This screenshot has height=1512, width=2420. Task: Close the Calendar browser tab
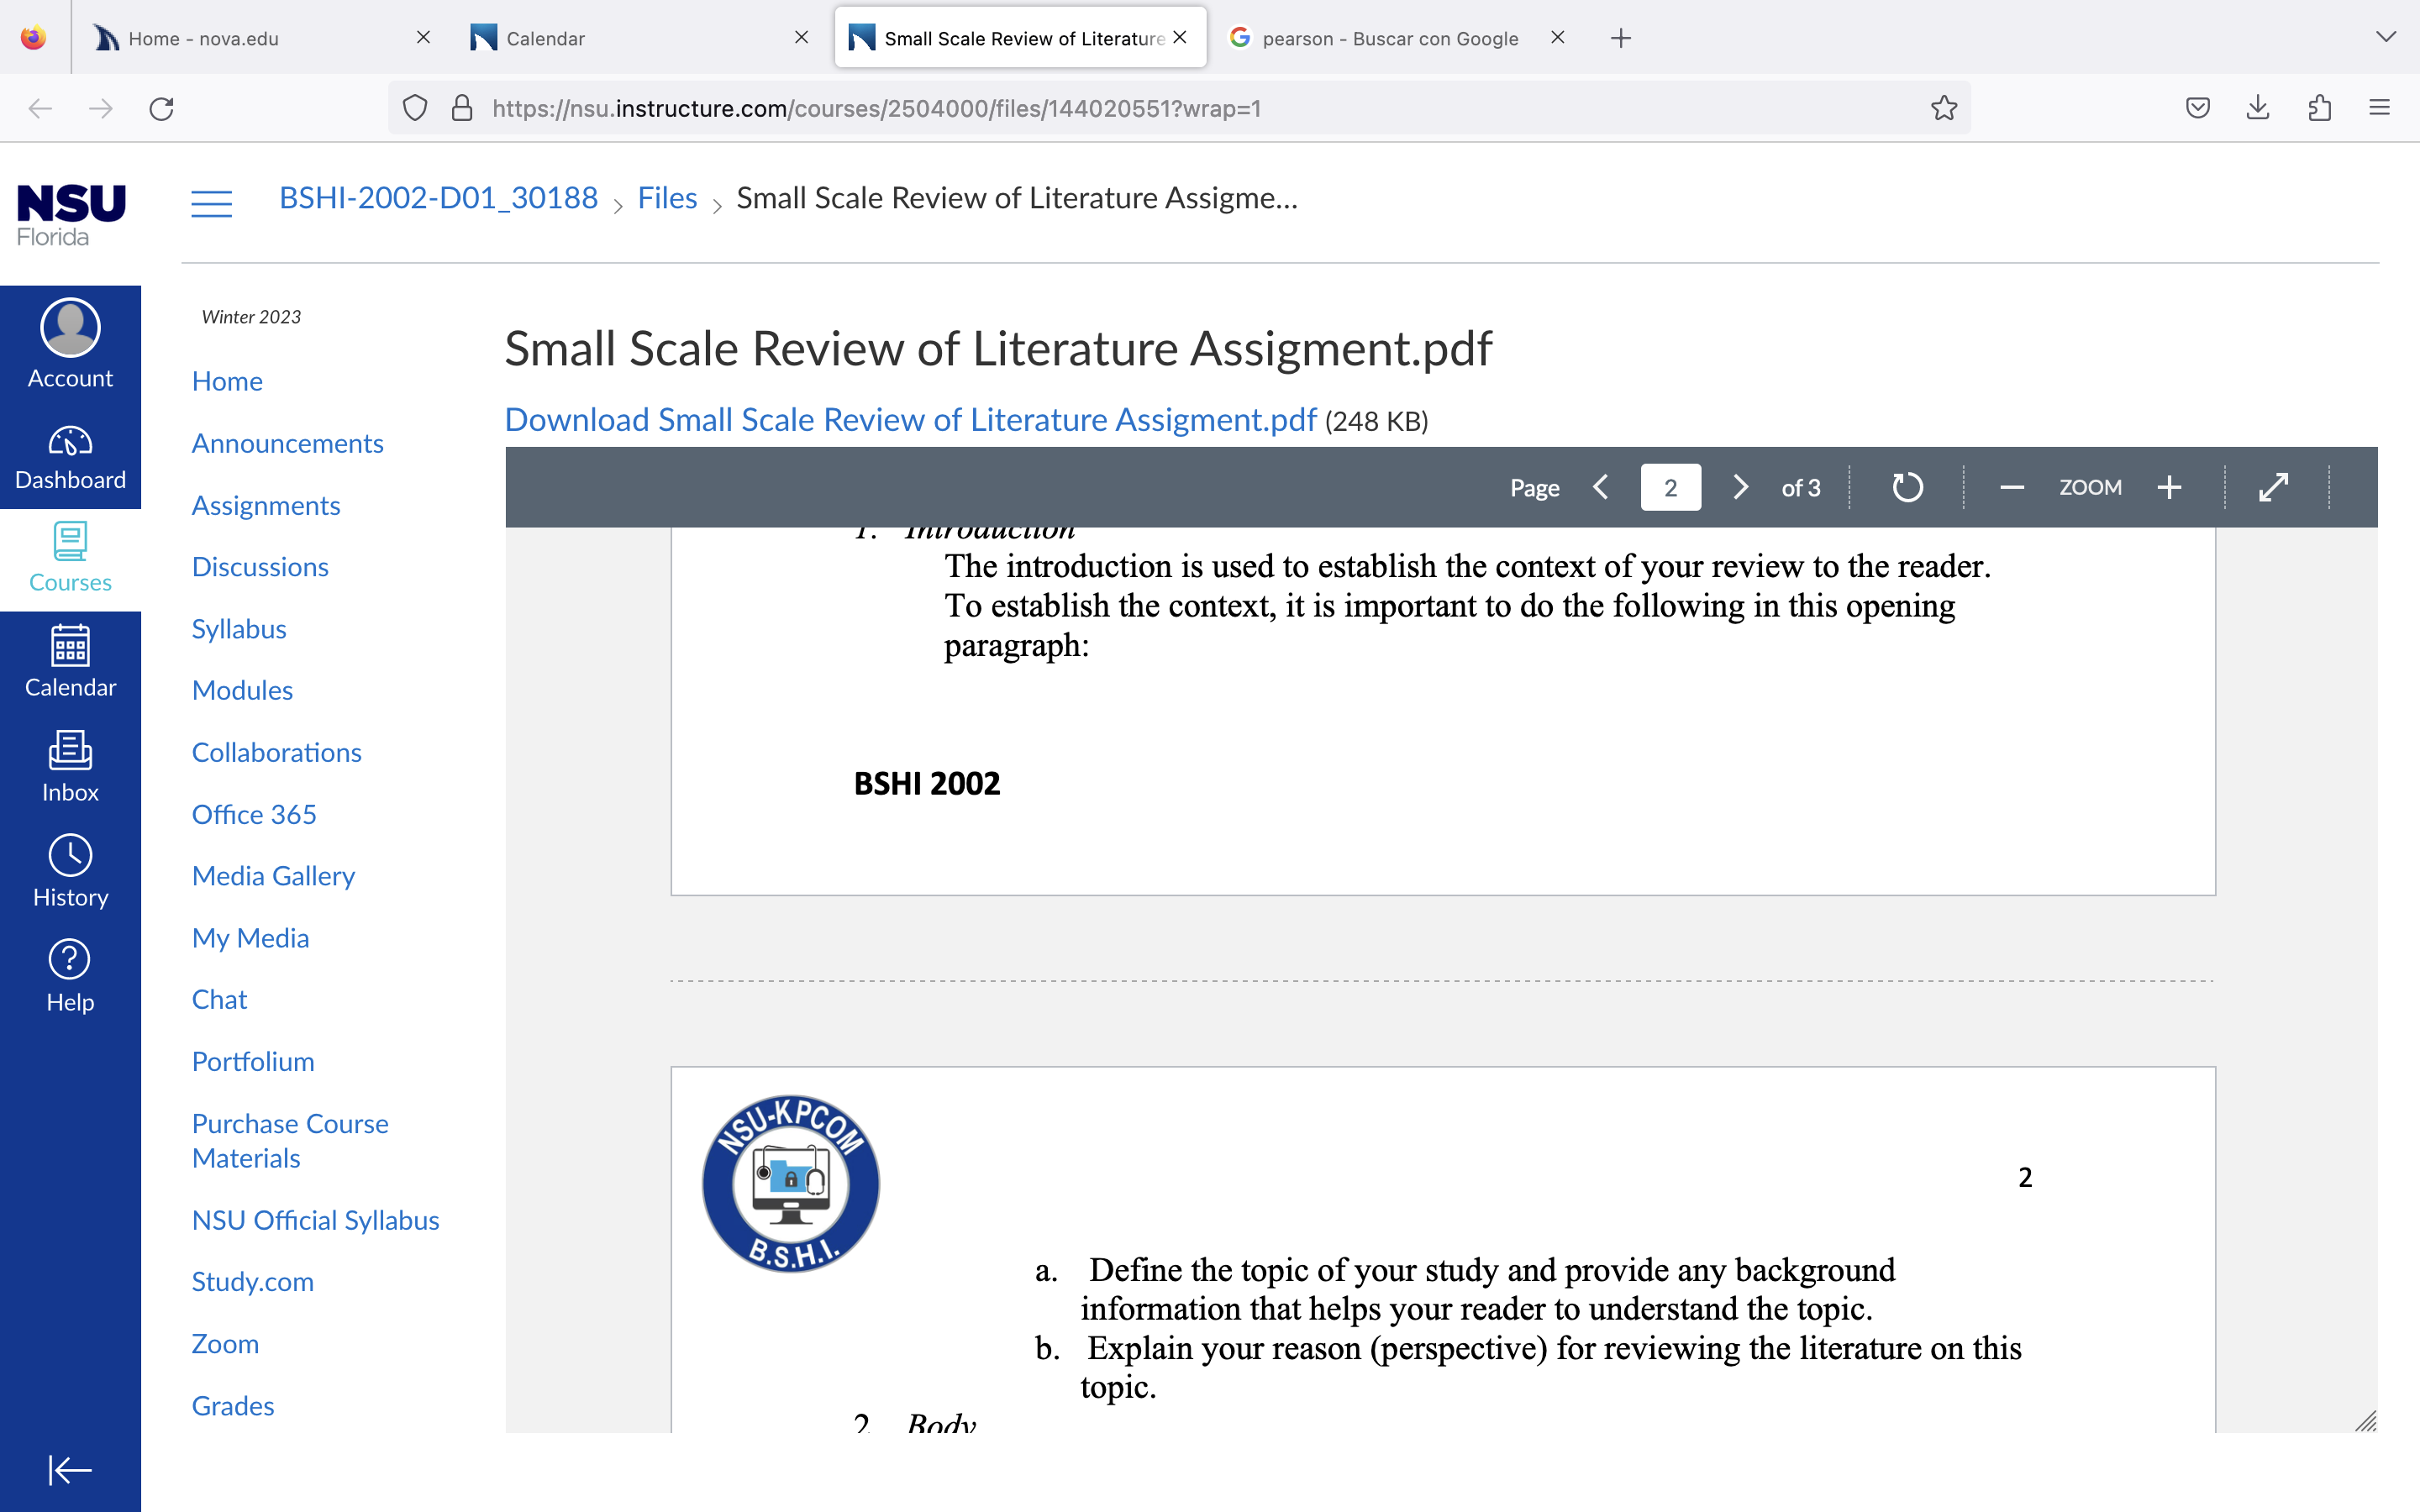point(801,37)
